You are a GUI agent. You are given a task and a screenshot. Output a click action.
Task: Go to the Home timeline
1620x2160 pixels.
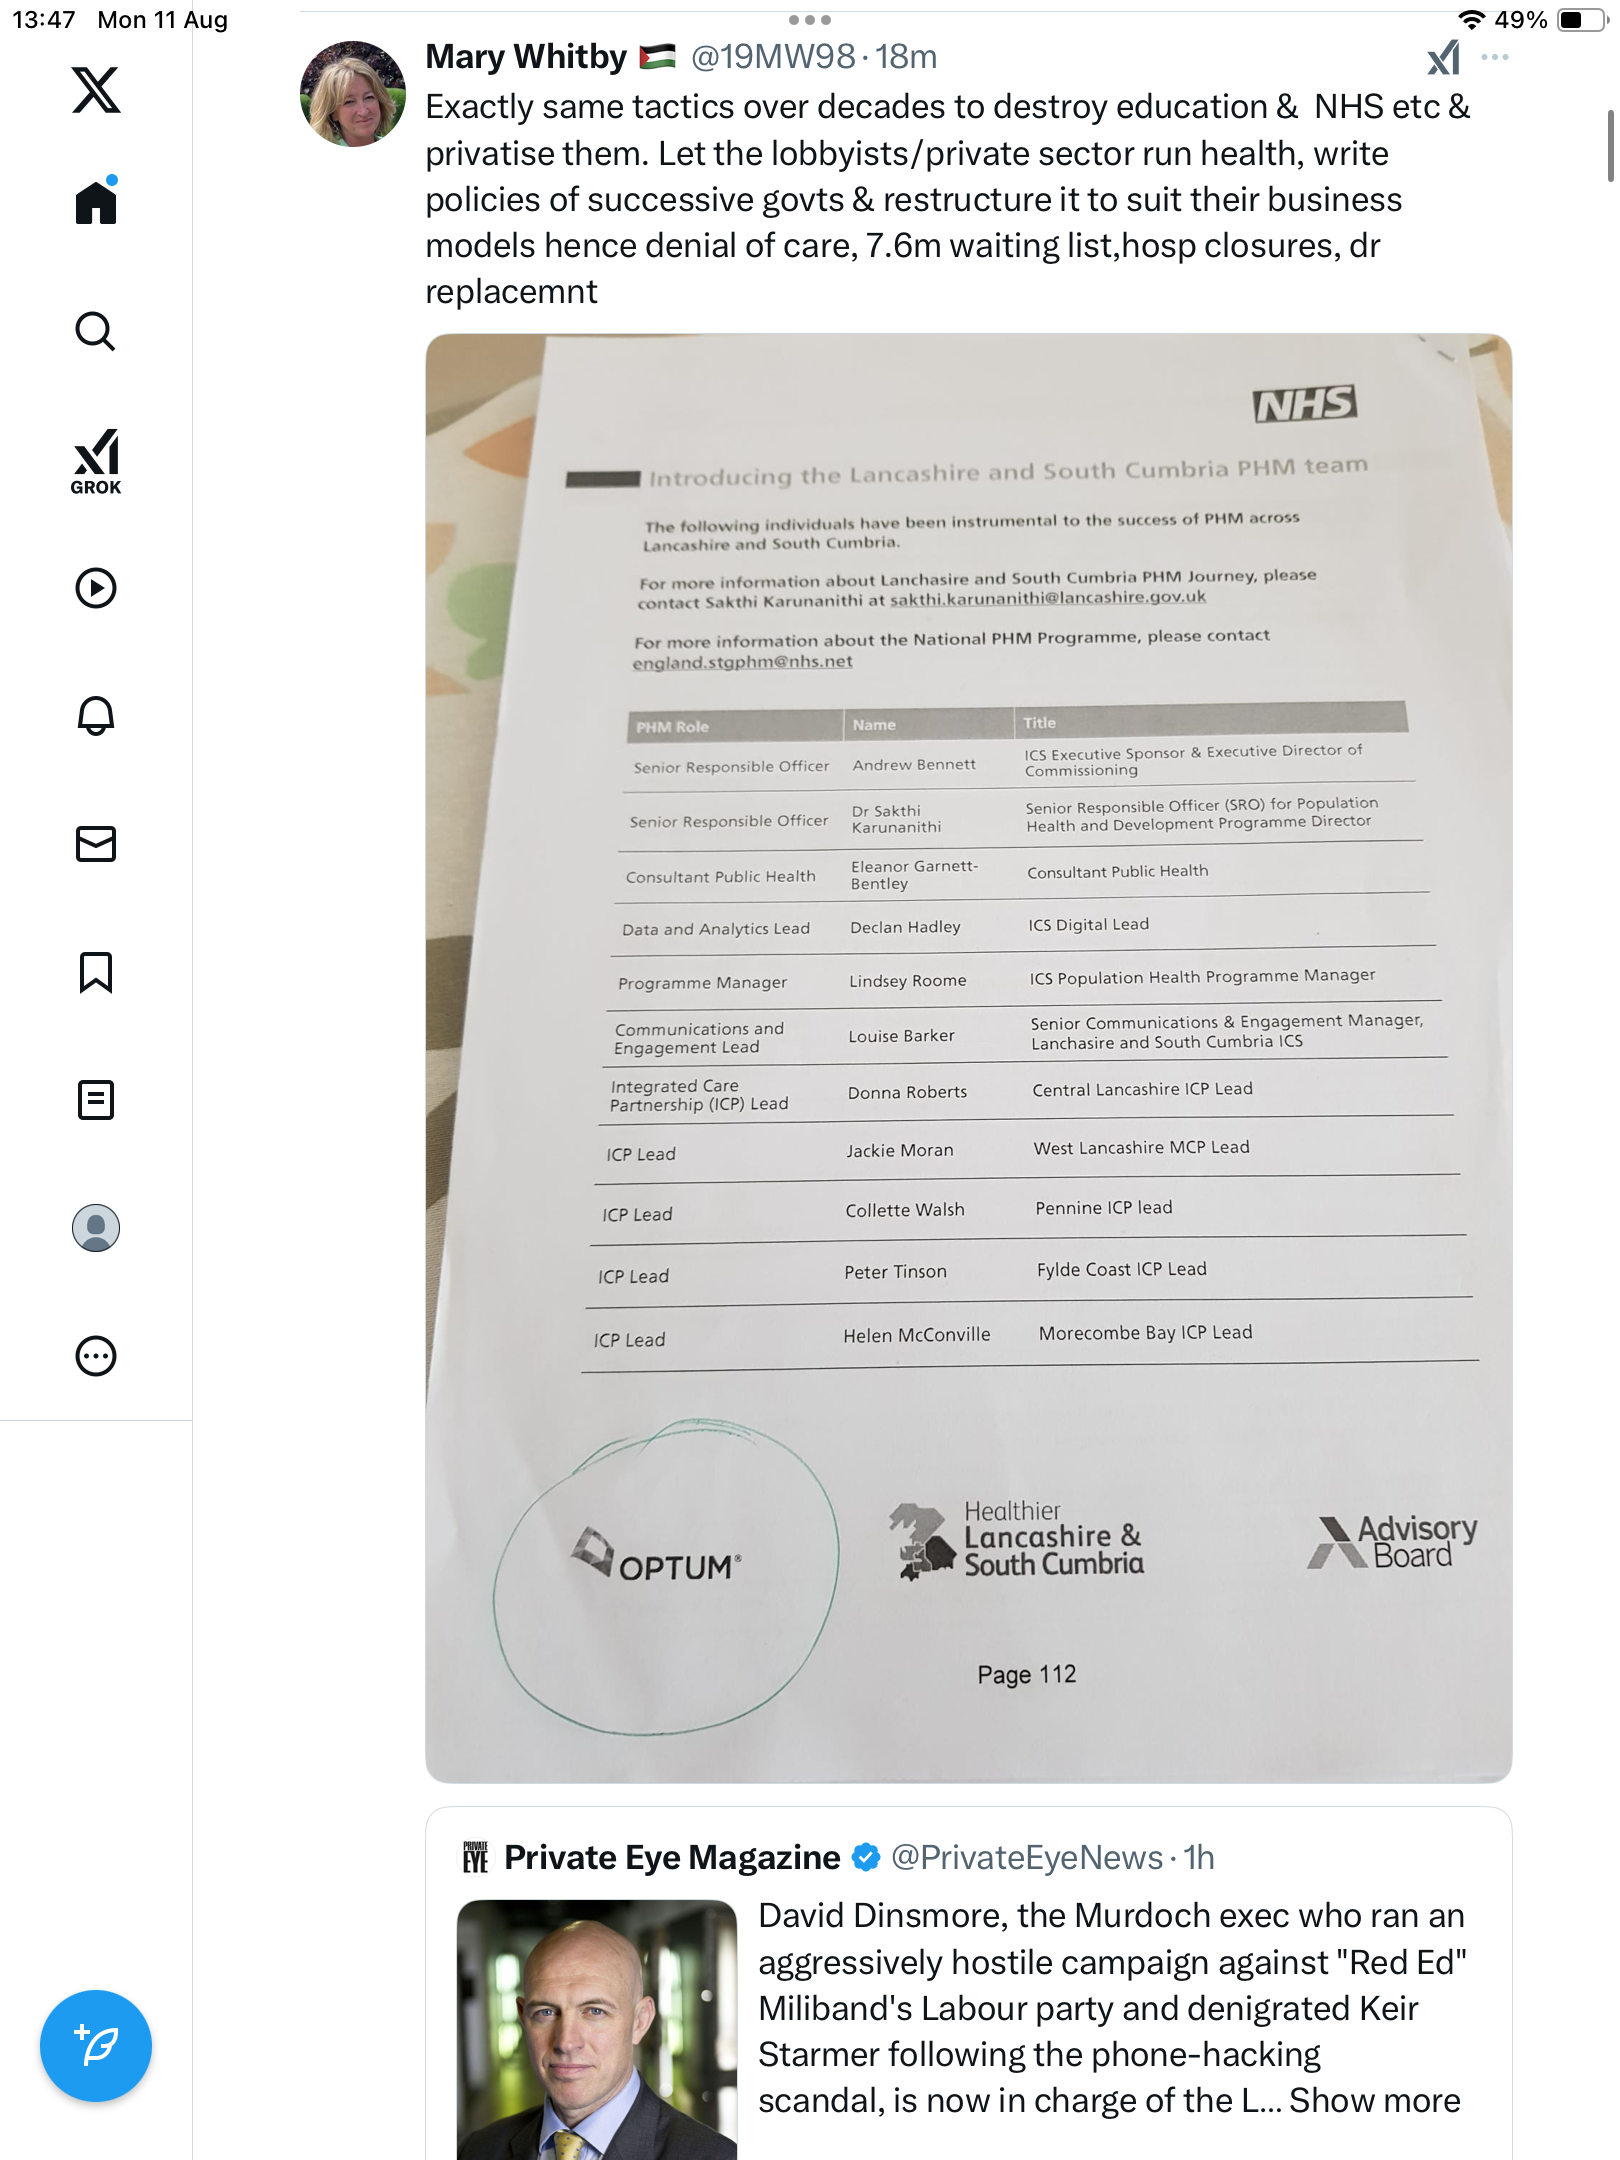coord(96,203)
